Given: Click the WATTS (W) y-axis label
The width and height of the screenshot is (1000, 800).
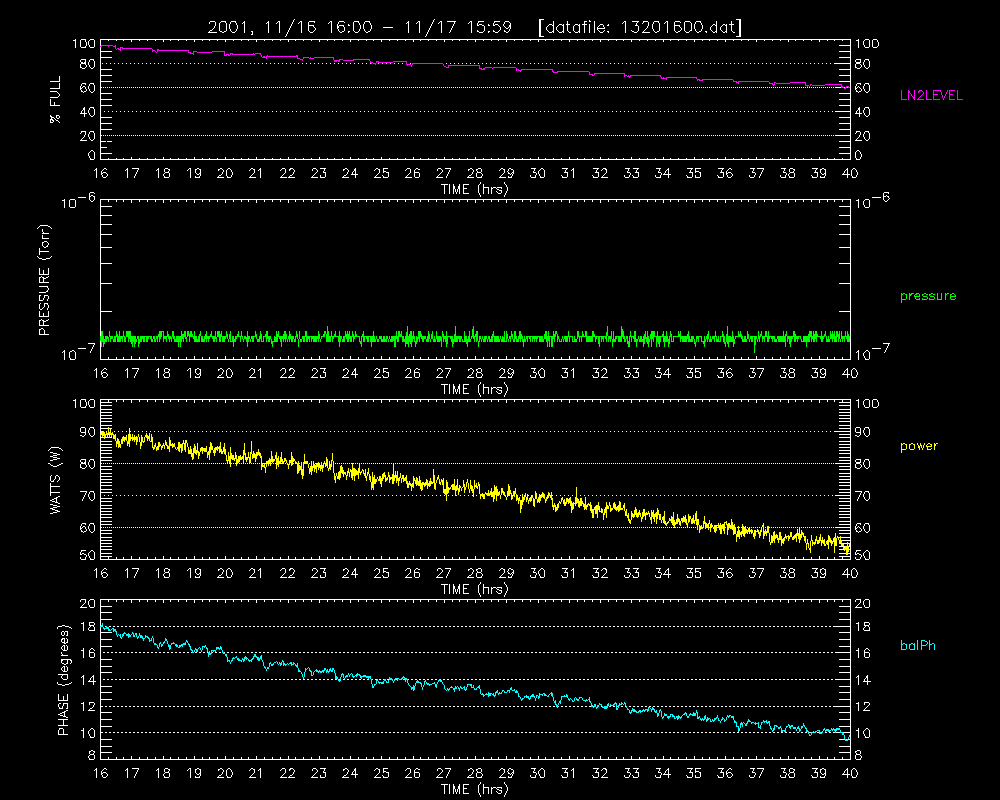Looking at the screenshot, I should [x=55, y=480].
